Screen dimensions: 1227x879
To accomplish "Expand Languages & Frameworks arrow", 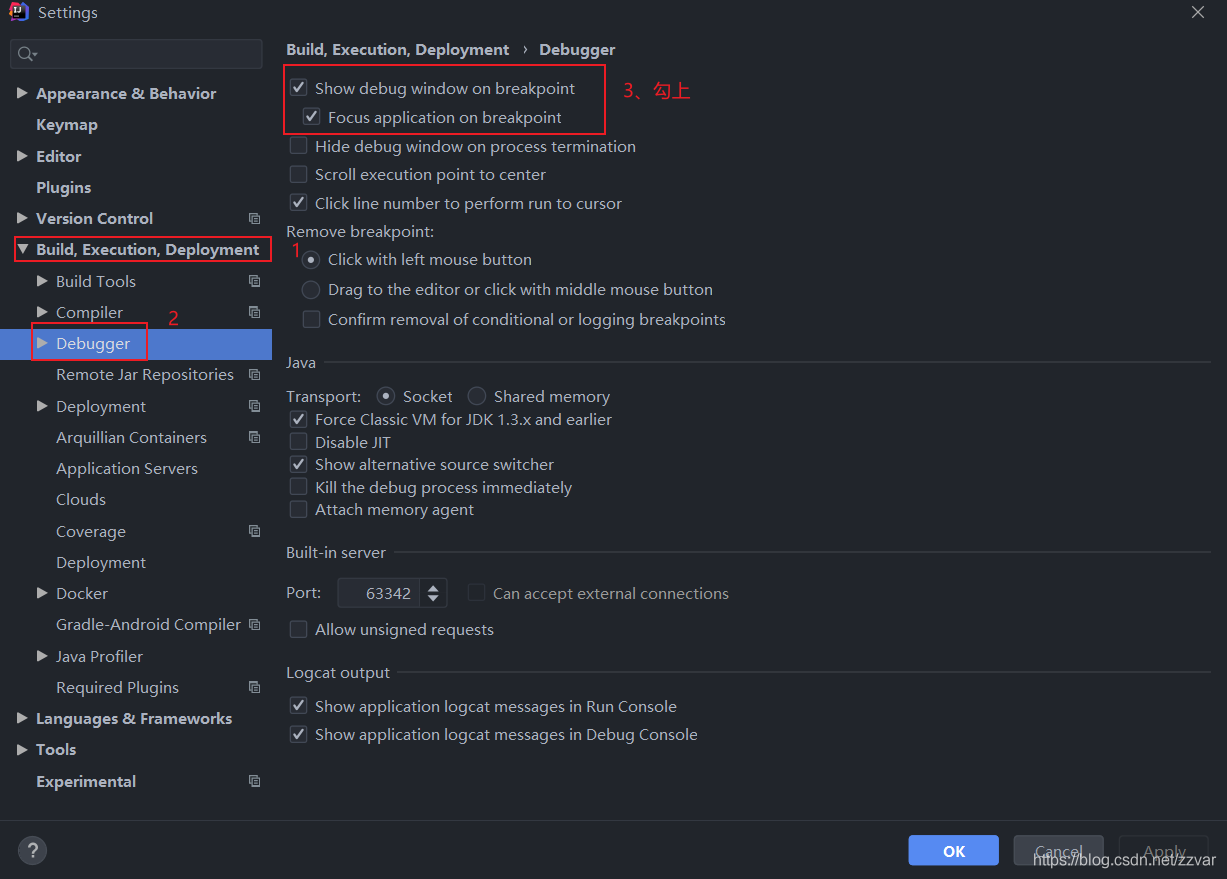I will [x=22, y=718].
